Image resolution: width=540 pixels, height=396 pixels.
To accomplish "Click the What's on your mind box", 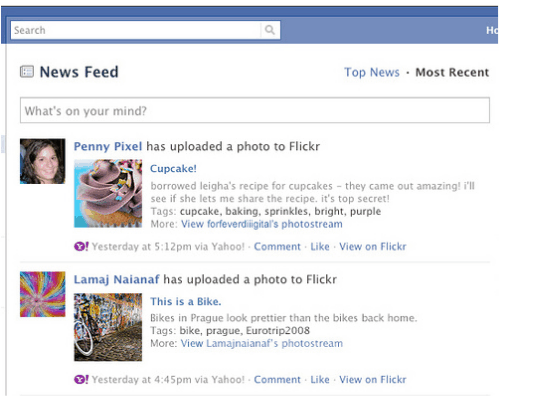I will pyautogui.click(x=255, y=111).
